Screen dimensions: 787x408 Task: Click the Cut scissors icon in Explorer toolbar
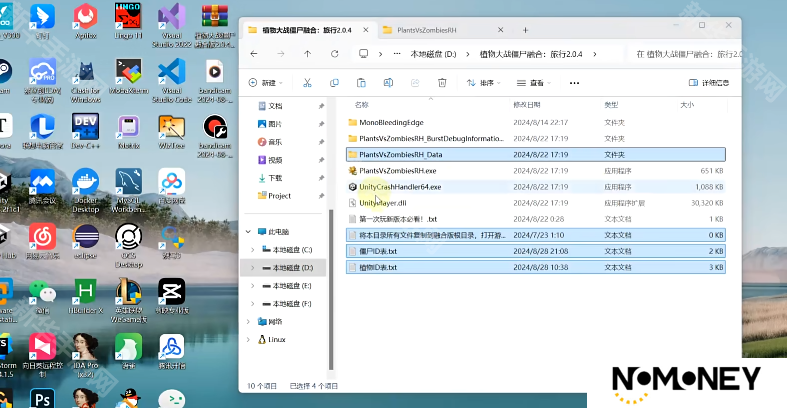(x=307, y=83)
